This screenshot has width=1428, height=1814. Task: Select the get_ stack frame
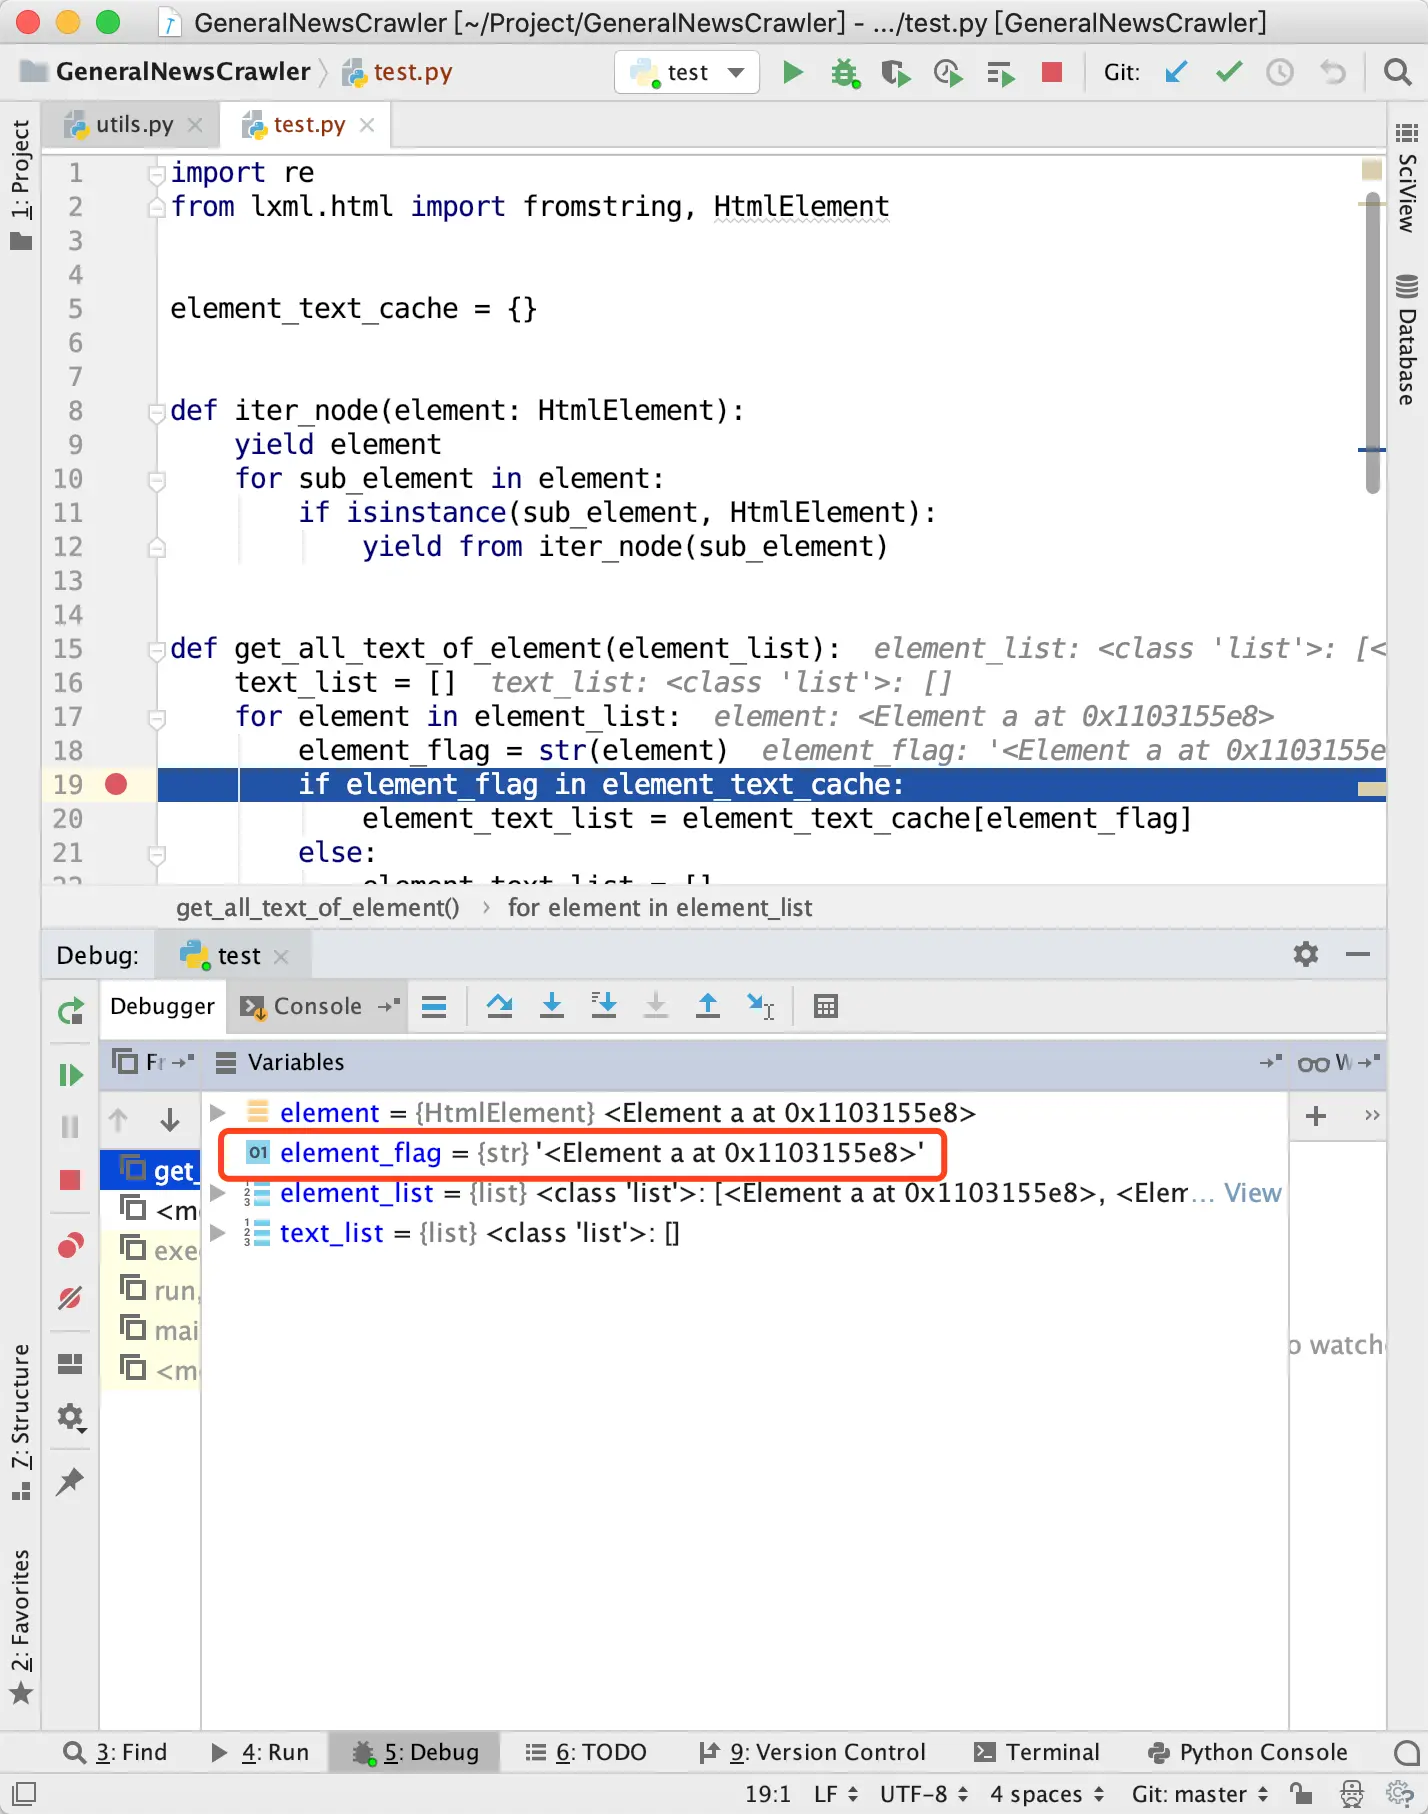tap(152, 1170)
